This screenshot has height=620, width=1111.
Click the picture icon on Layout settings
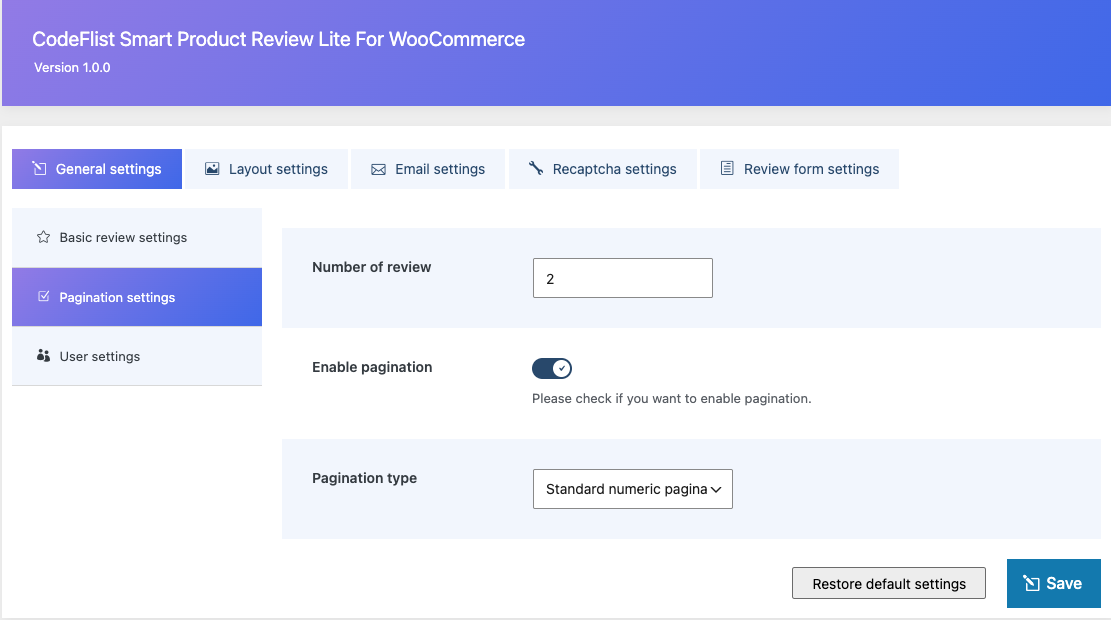(212, 169)
